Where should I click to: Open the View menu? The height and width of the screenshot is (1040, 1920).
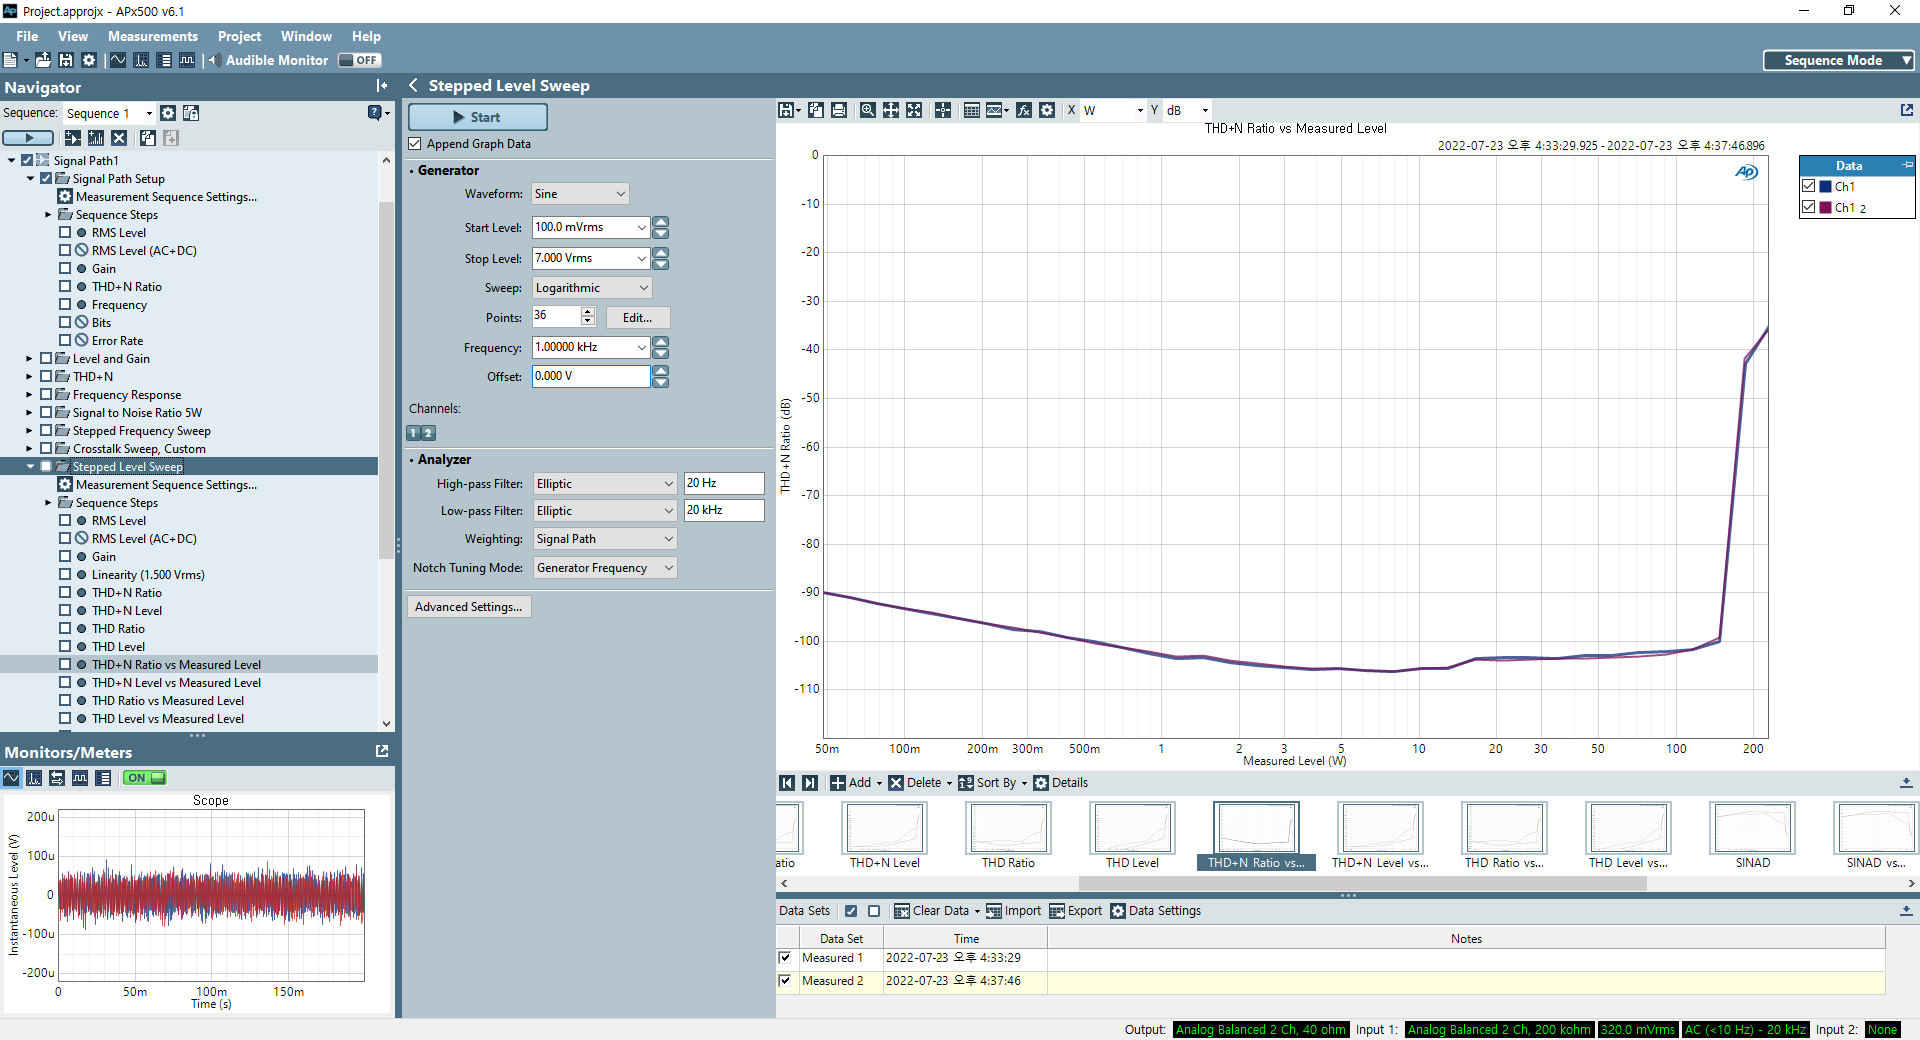click(73, 36)
